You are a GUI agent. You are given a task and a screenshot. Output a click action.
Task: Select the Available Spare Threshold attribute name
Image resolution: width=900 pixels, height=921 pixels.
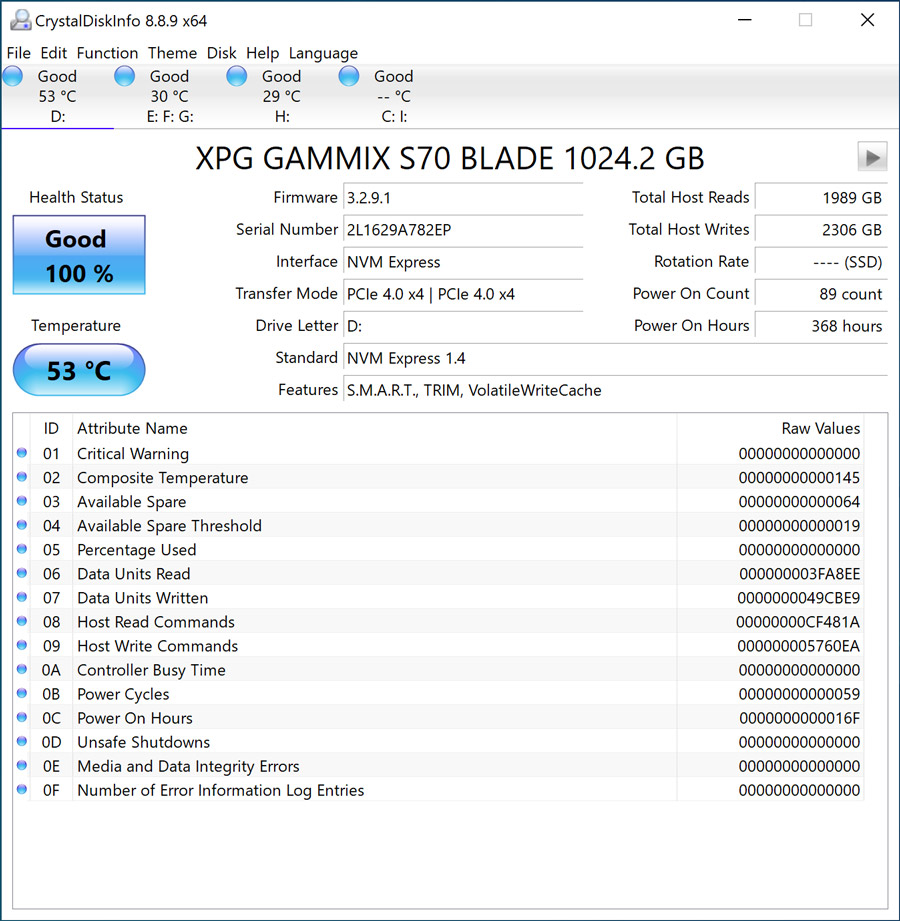click(x=169, y=526)
